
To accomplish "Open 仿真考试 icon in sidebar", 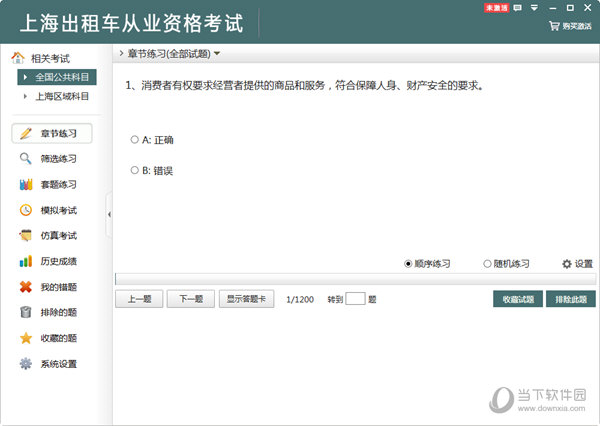I will pyautogui.click(x=26, y=236).
